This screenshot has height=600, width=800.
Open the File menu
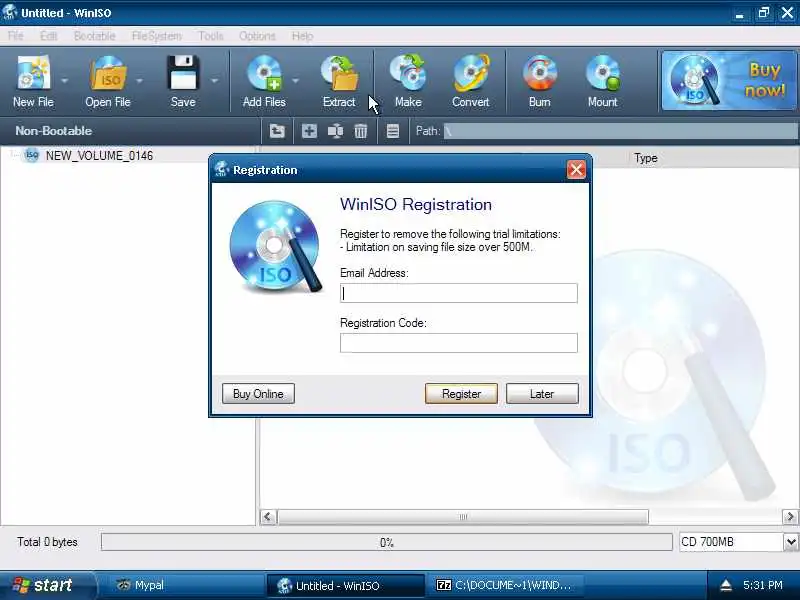16,36
